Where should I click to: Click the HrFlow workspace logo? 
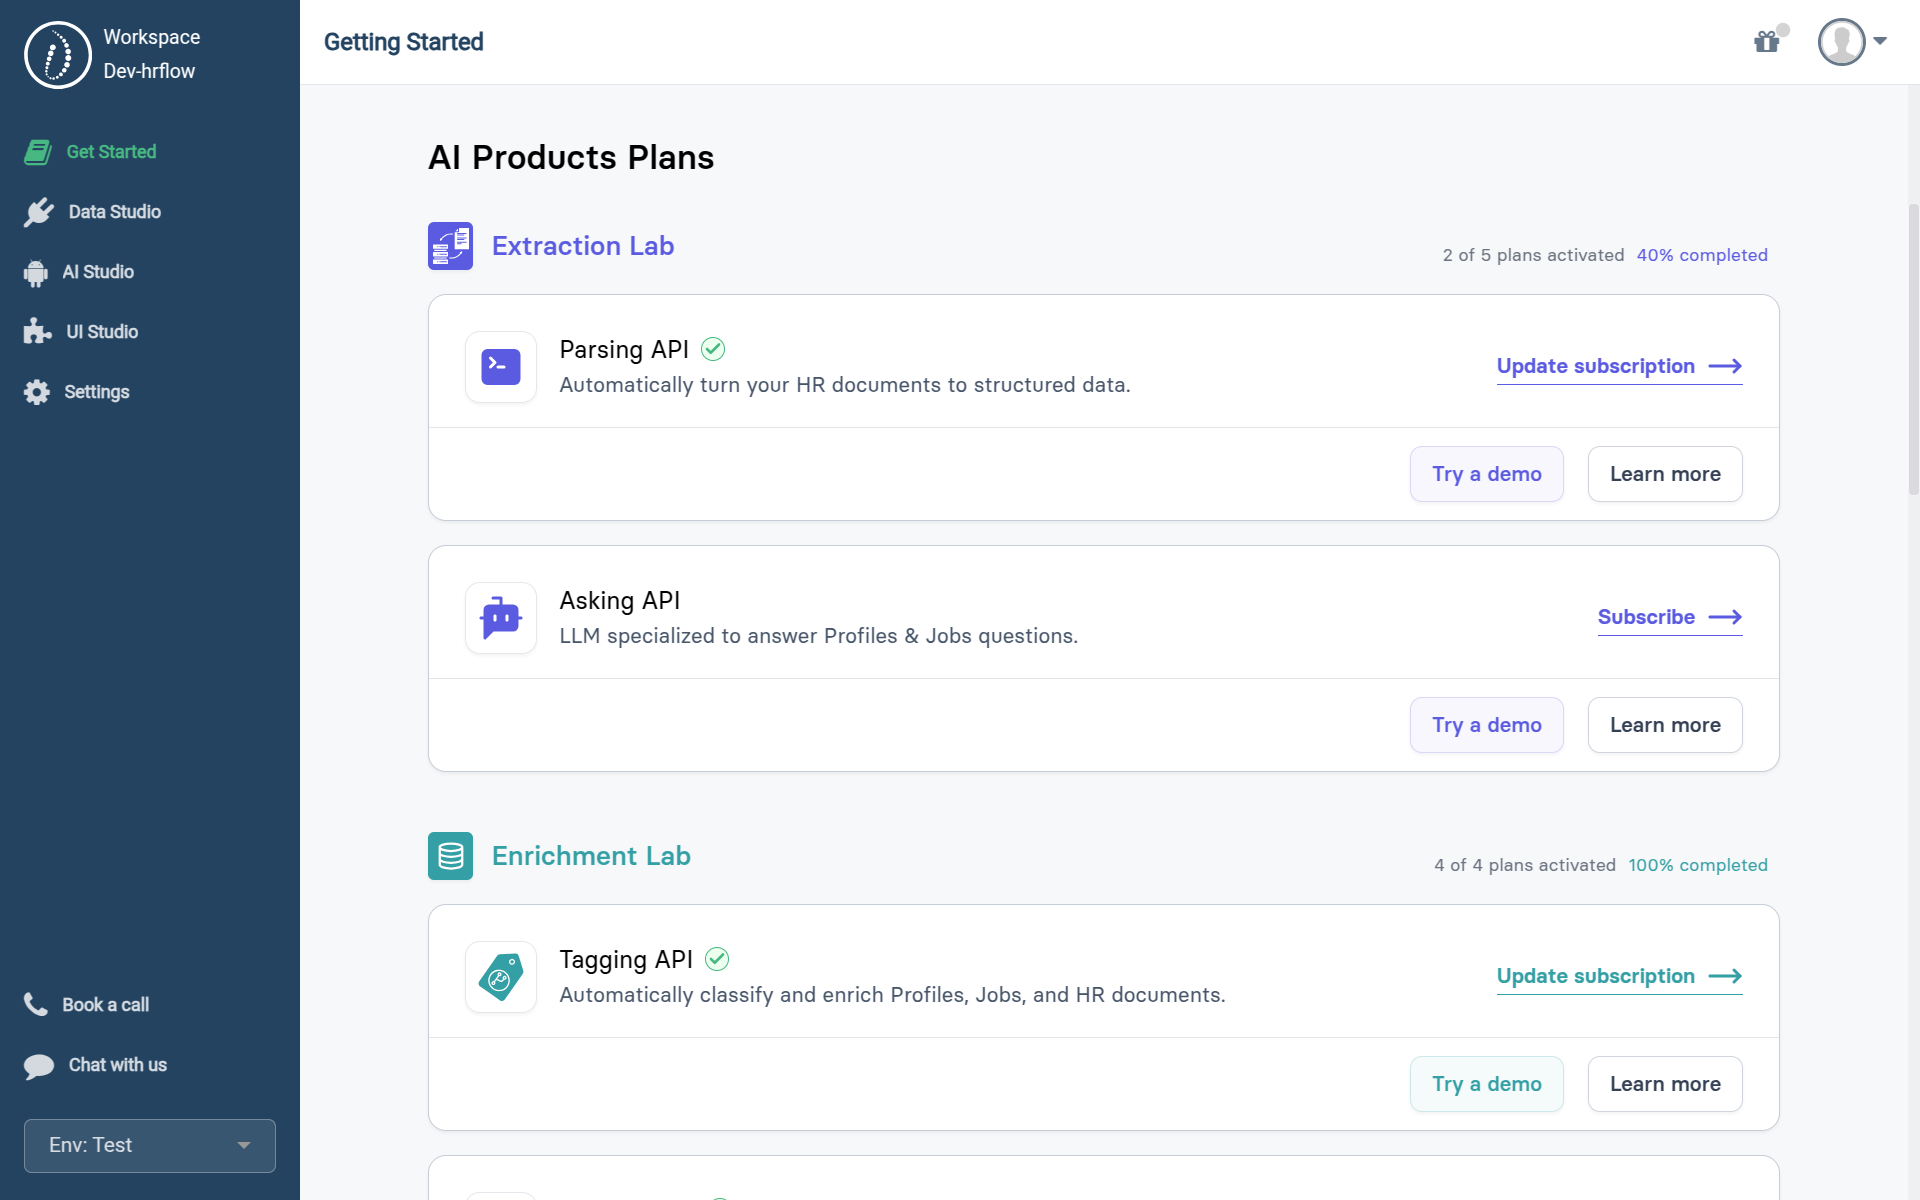point(57,55)
